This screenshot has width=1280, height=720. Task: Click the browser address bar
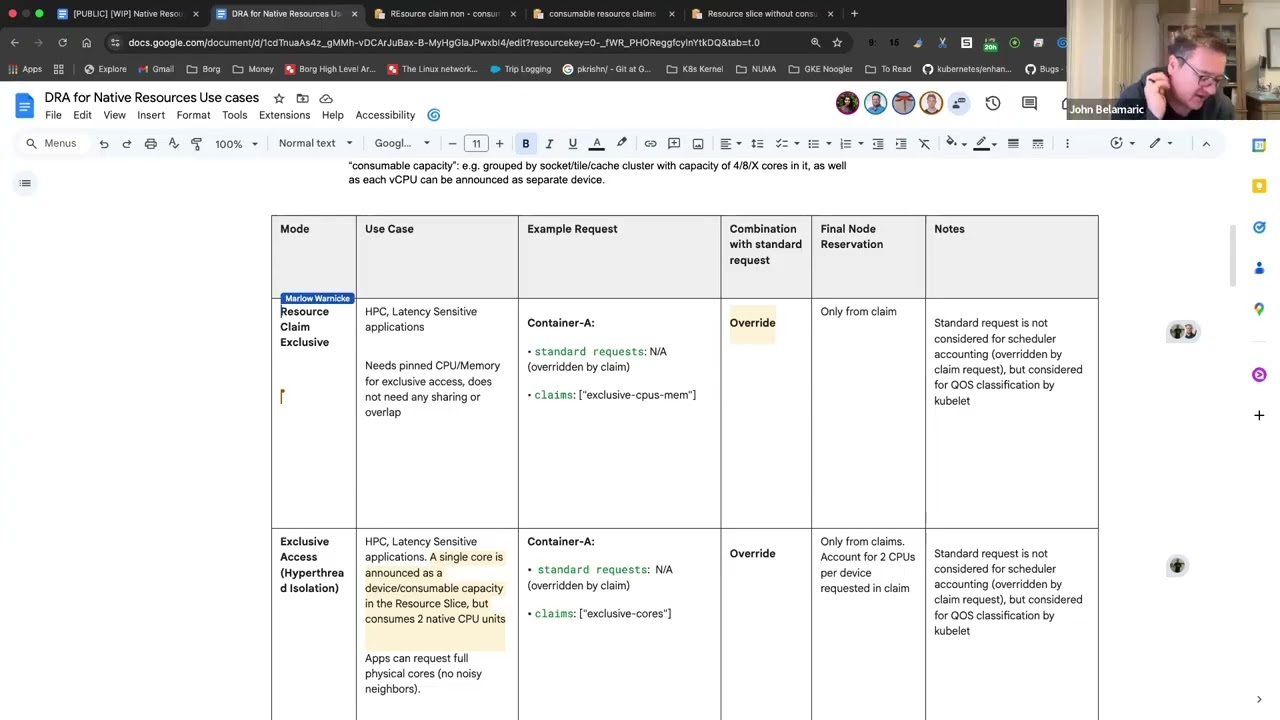tap(444, 43)
